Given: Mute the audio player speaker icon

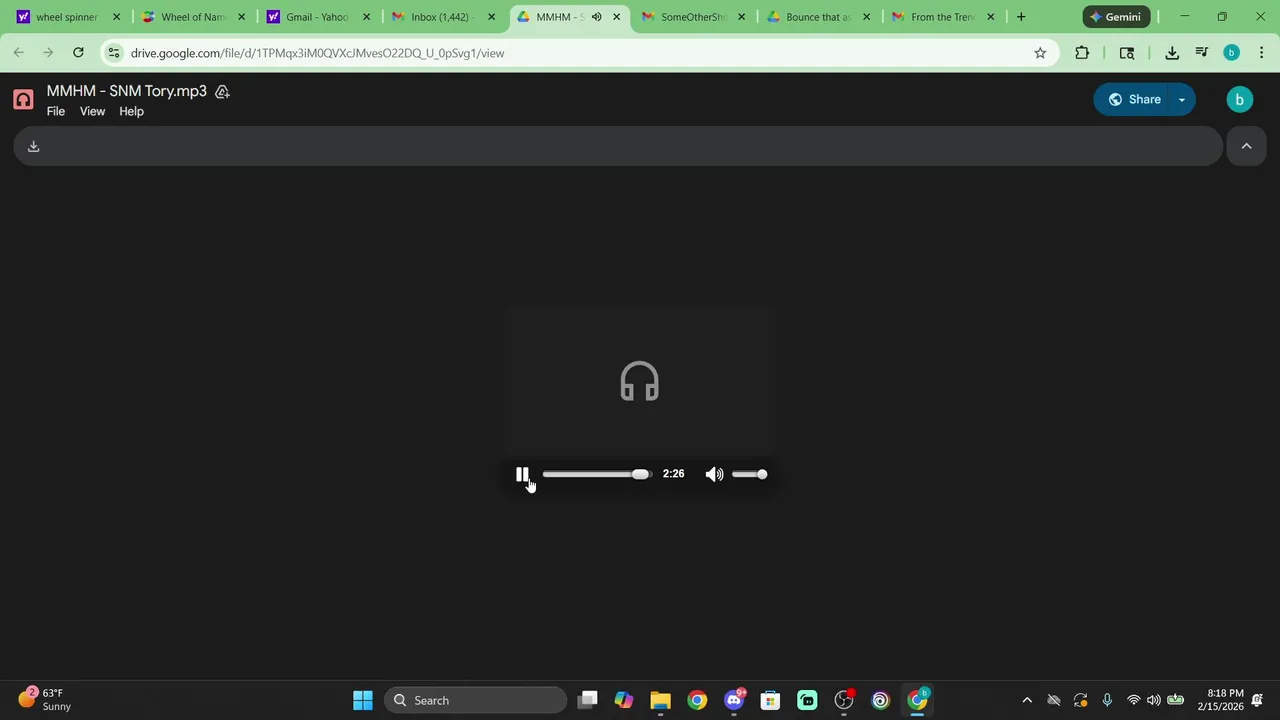Looking at the screenshot, I should pyautogui.click(x=714, y=474).
